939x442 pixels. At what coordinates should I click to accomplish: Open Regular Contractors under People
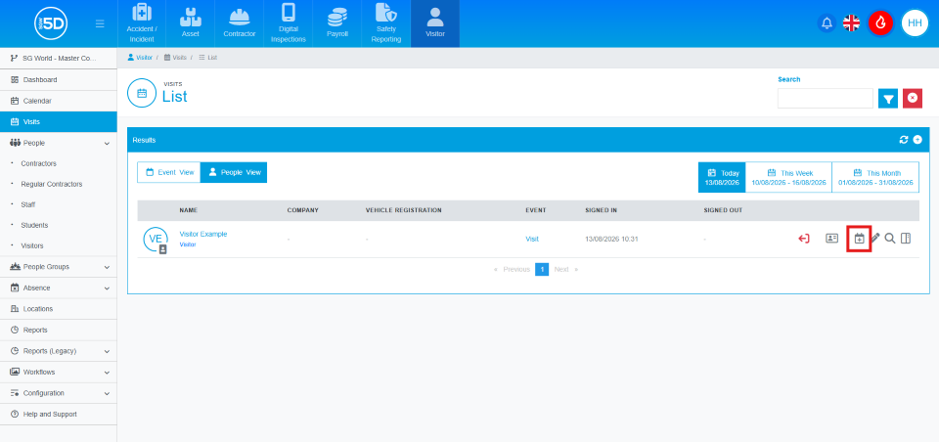coord(52,184)
